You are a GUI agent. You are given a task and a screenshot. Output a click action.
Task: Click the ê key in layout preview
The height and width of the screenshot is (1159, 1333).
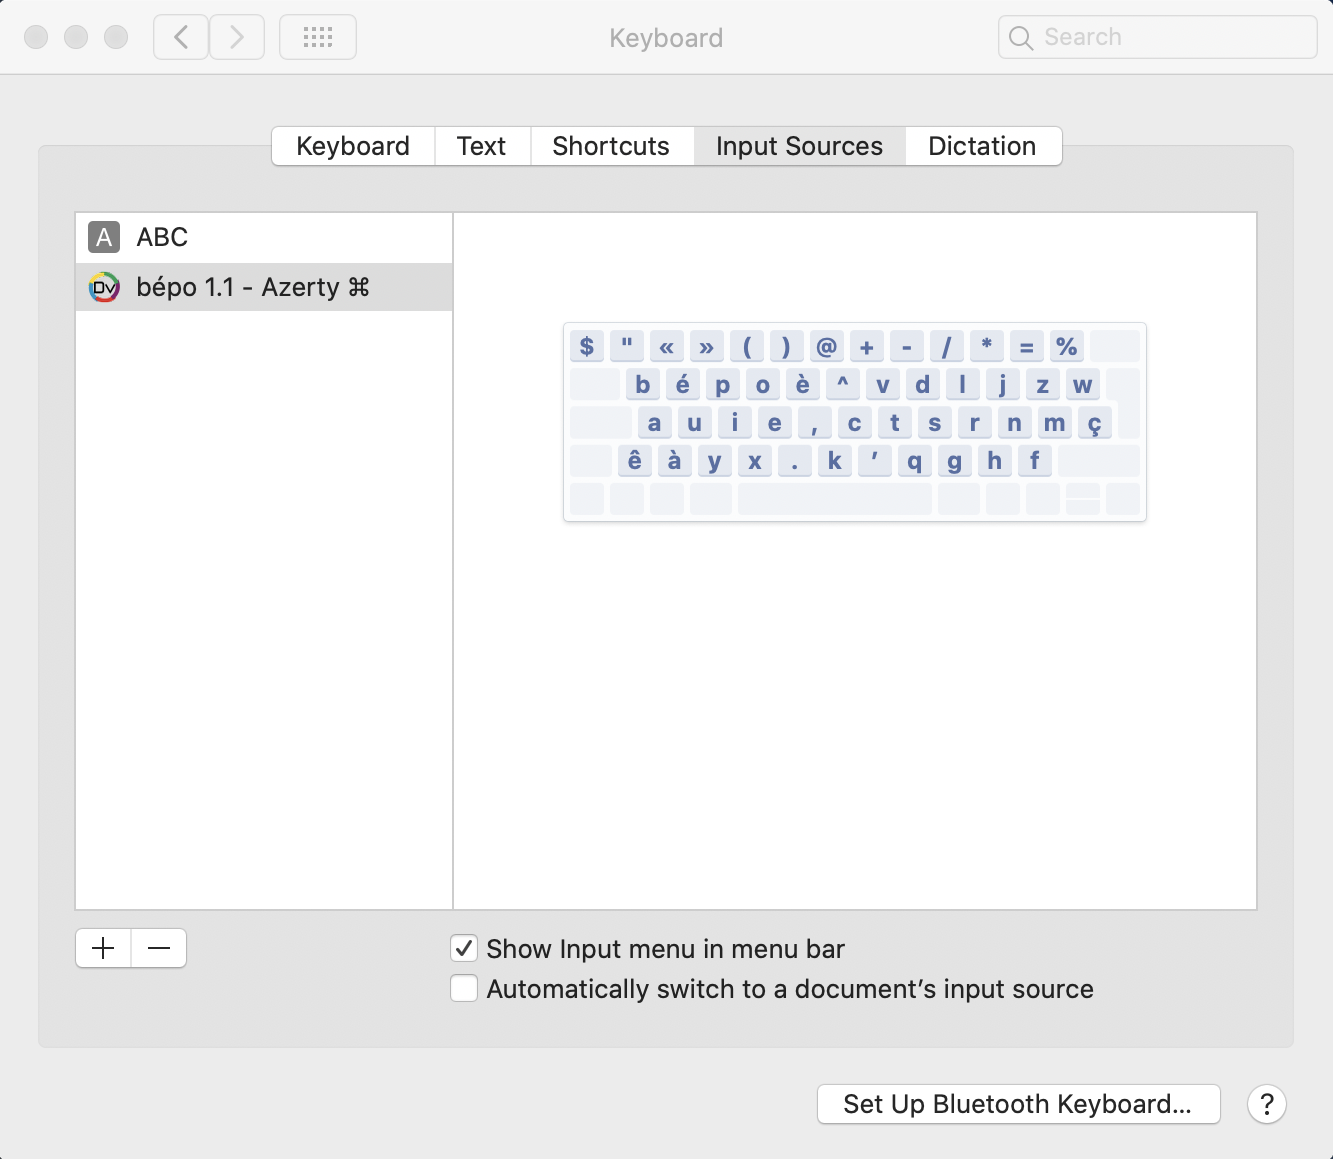(x=635, y=460)
